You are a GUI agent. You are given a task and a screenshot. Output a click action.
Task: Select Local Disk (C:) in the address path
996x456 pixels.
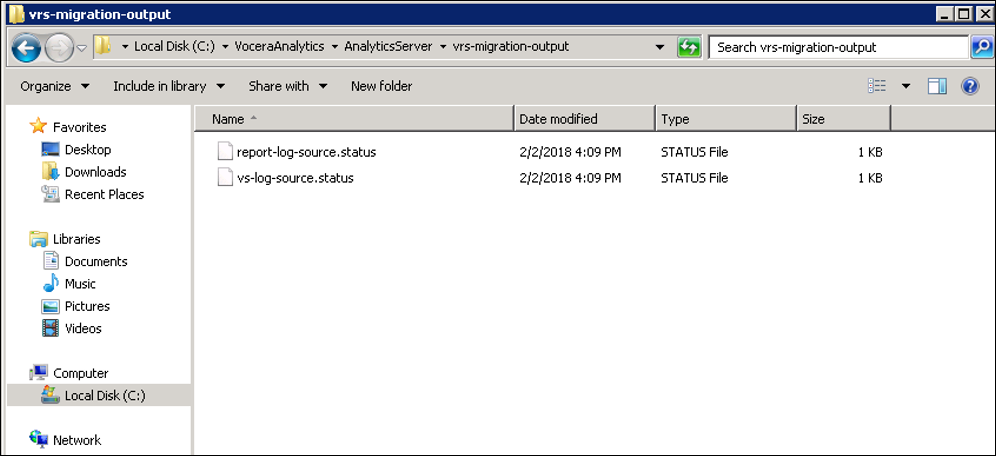[174, 46]
